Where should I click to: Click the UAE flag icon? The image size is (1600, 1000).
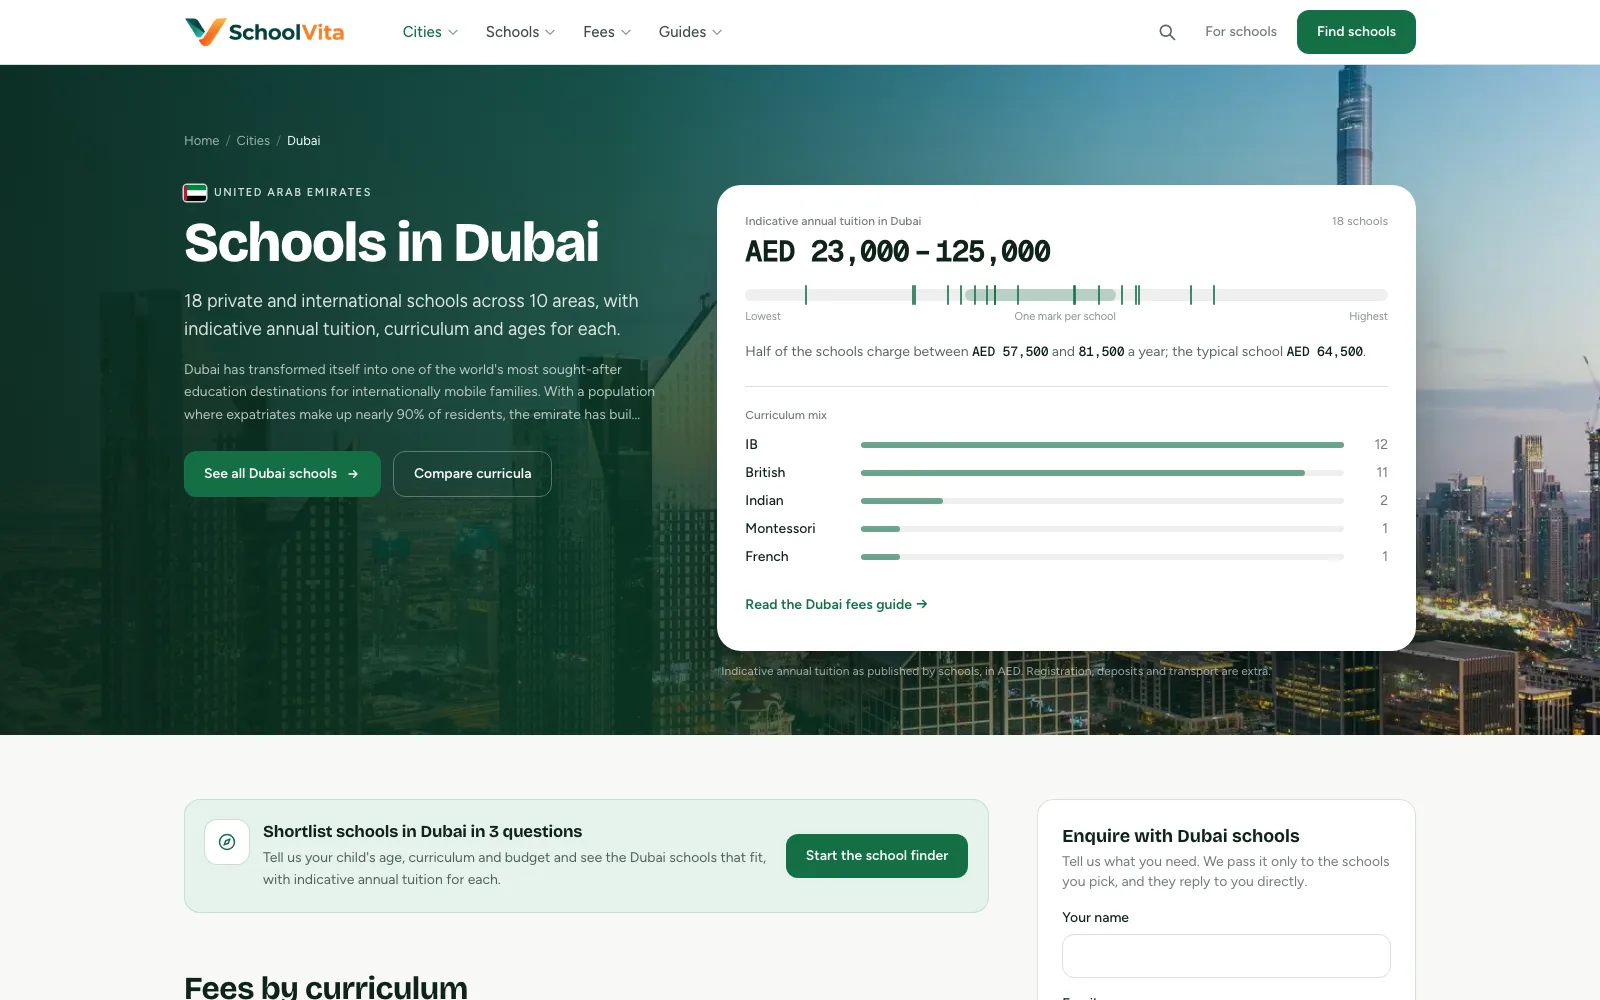195,192
